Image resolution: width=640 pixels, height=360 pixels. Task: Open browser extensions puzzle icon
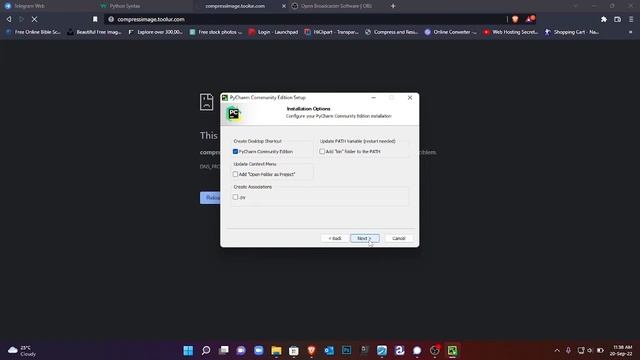click(604, 19)
